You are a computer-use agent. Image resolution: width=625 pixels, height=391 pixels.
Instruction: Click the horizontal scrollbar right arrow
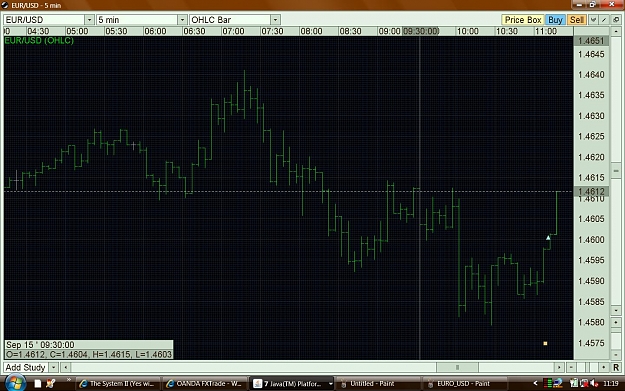pos(559,367)
